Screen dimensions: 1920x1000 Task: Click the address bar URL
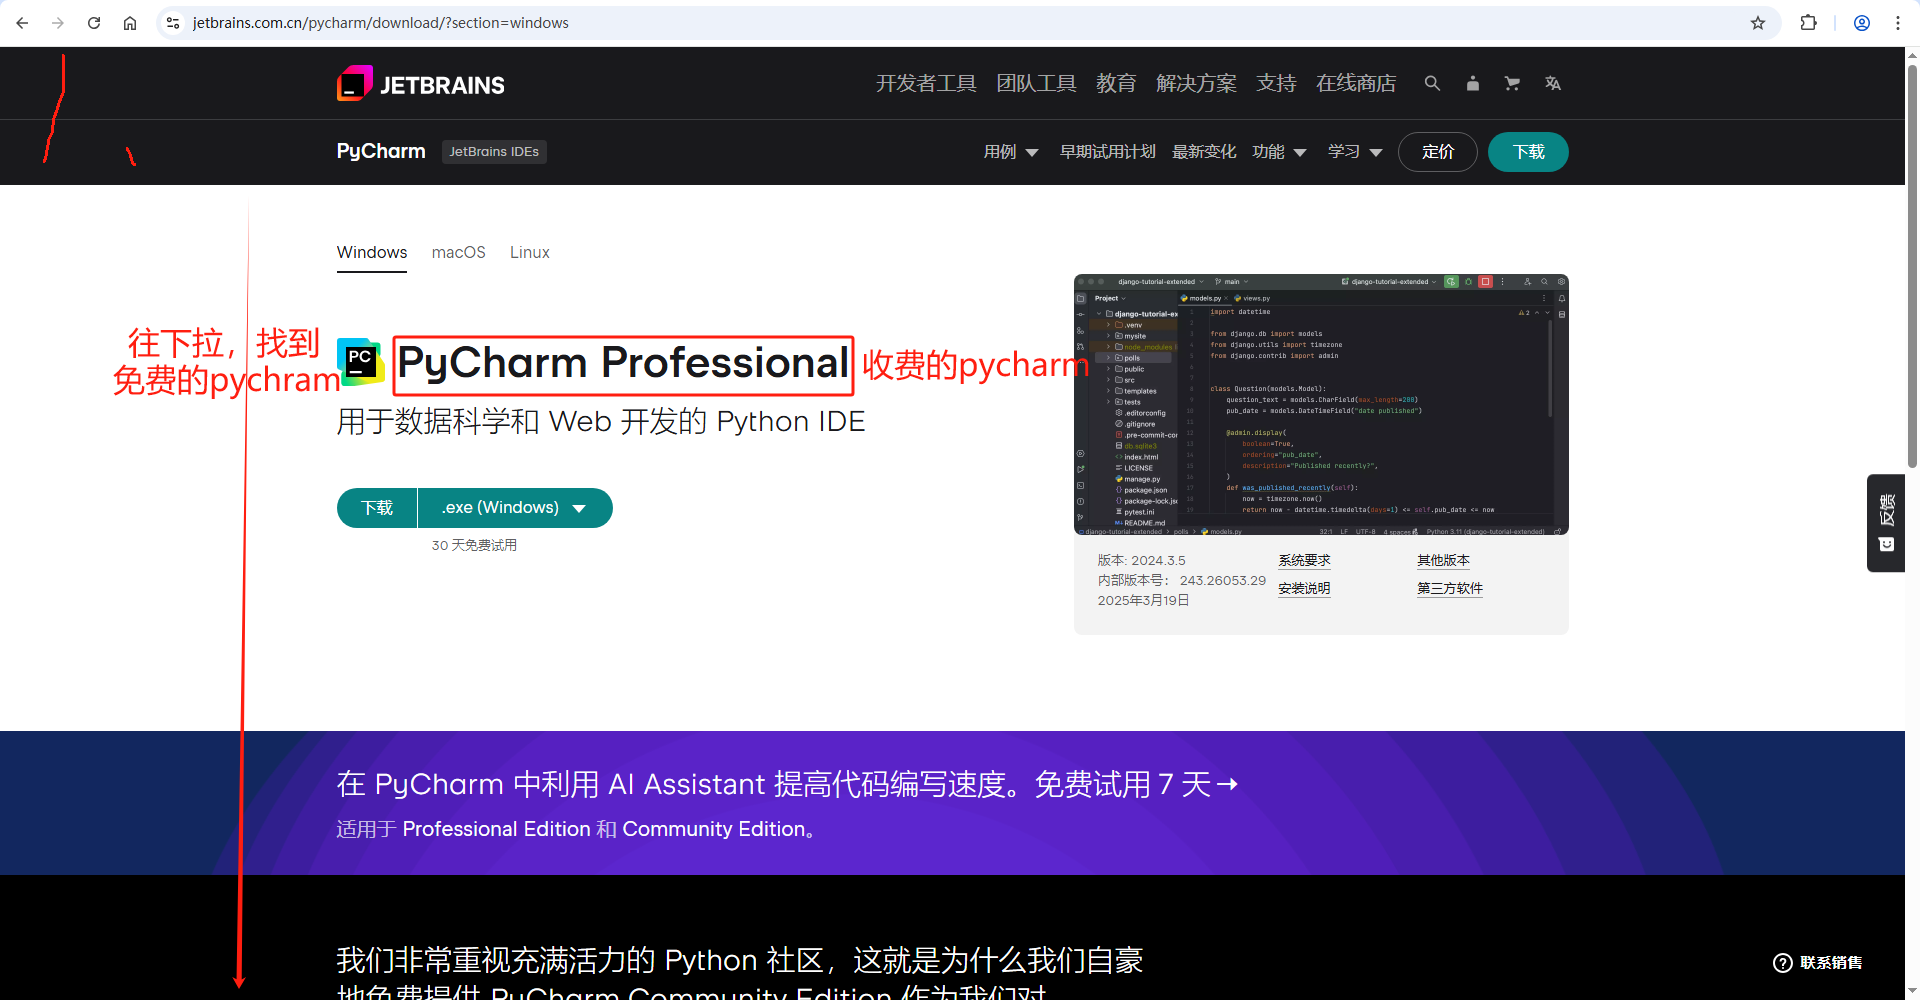tap(380, 23)
